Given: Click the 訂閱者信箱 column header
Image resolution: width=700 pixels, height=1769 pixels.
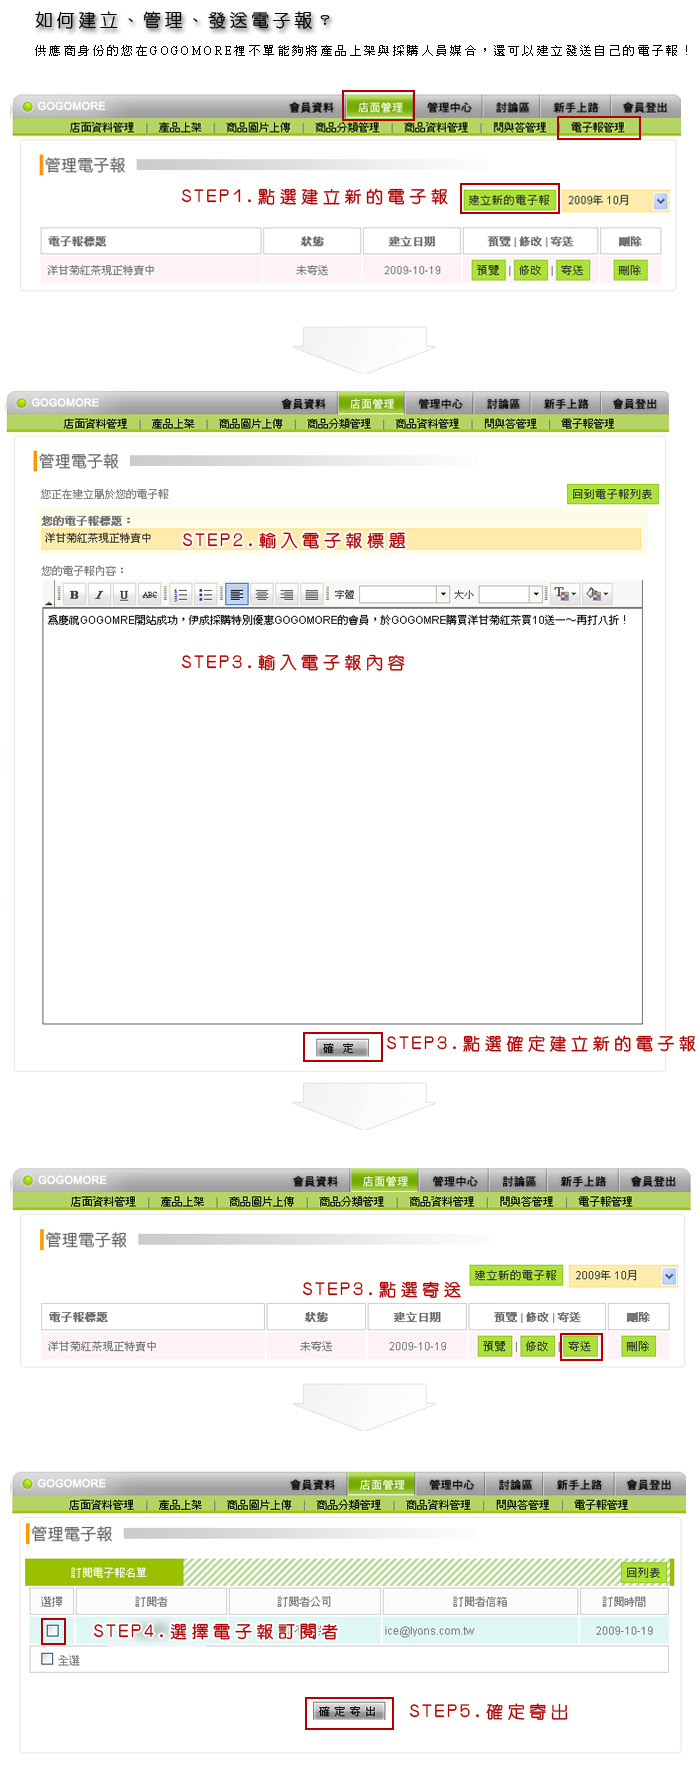Looking at the screenshot, I should pos(480,1602).
